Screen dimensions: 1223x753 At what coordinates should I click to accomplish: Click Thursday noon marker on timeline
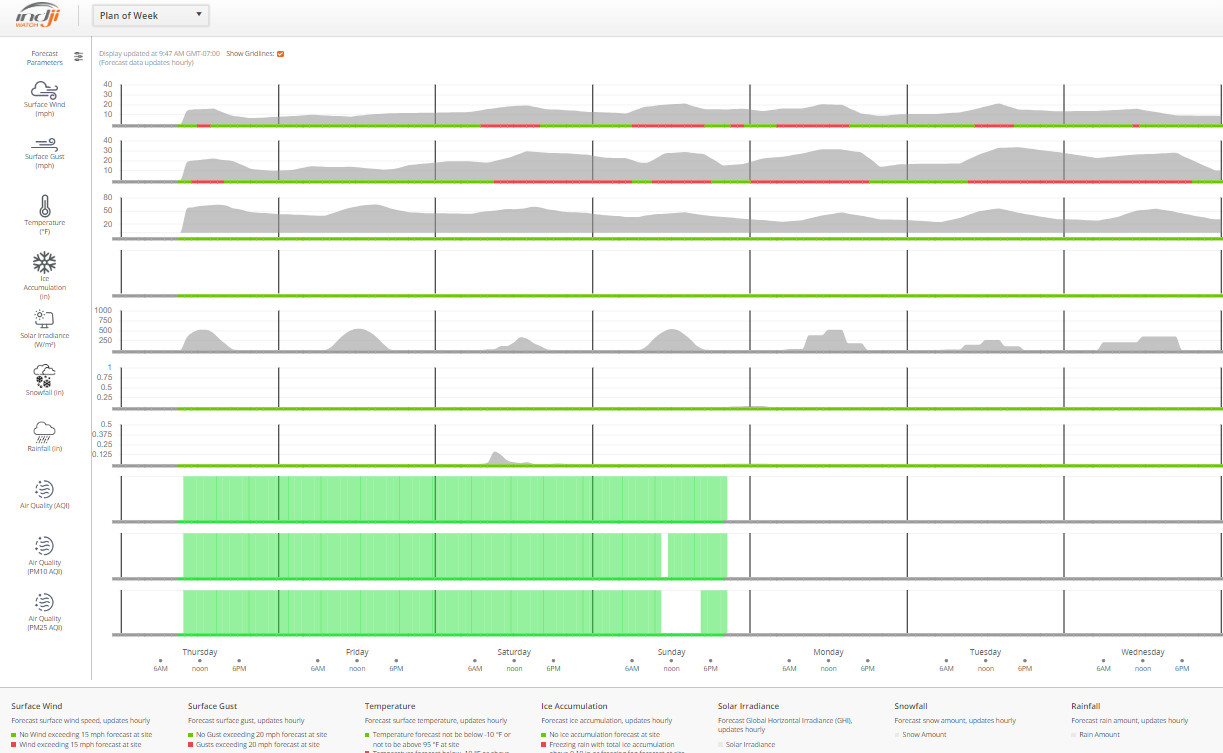click(x=200, y=664)
